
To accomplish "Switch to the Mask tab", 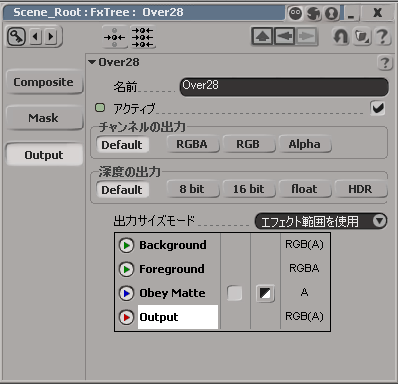I will 44,118.
